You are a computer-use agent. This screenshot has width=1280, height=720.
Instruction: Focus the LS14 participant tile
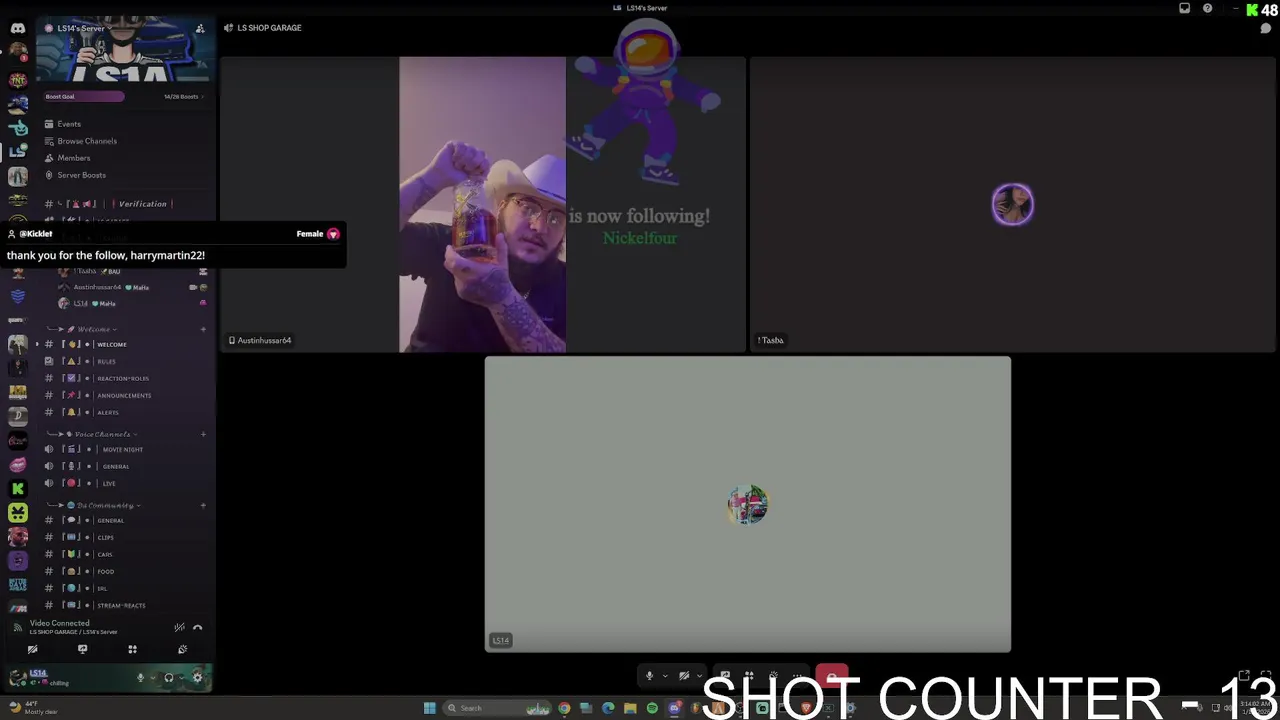(748, 504)
